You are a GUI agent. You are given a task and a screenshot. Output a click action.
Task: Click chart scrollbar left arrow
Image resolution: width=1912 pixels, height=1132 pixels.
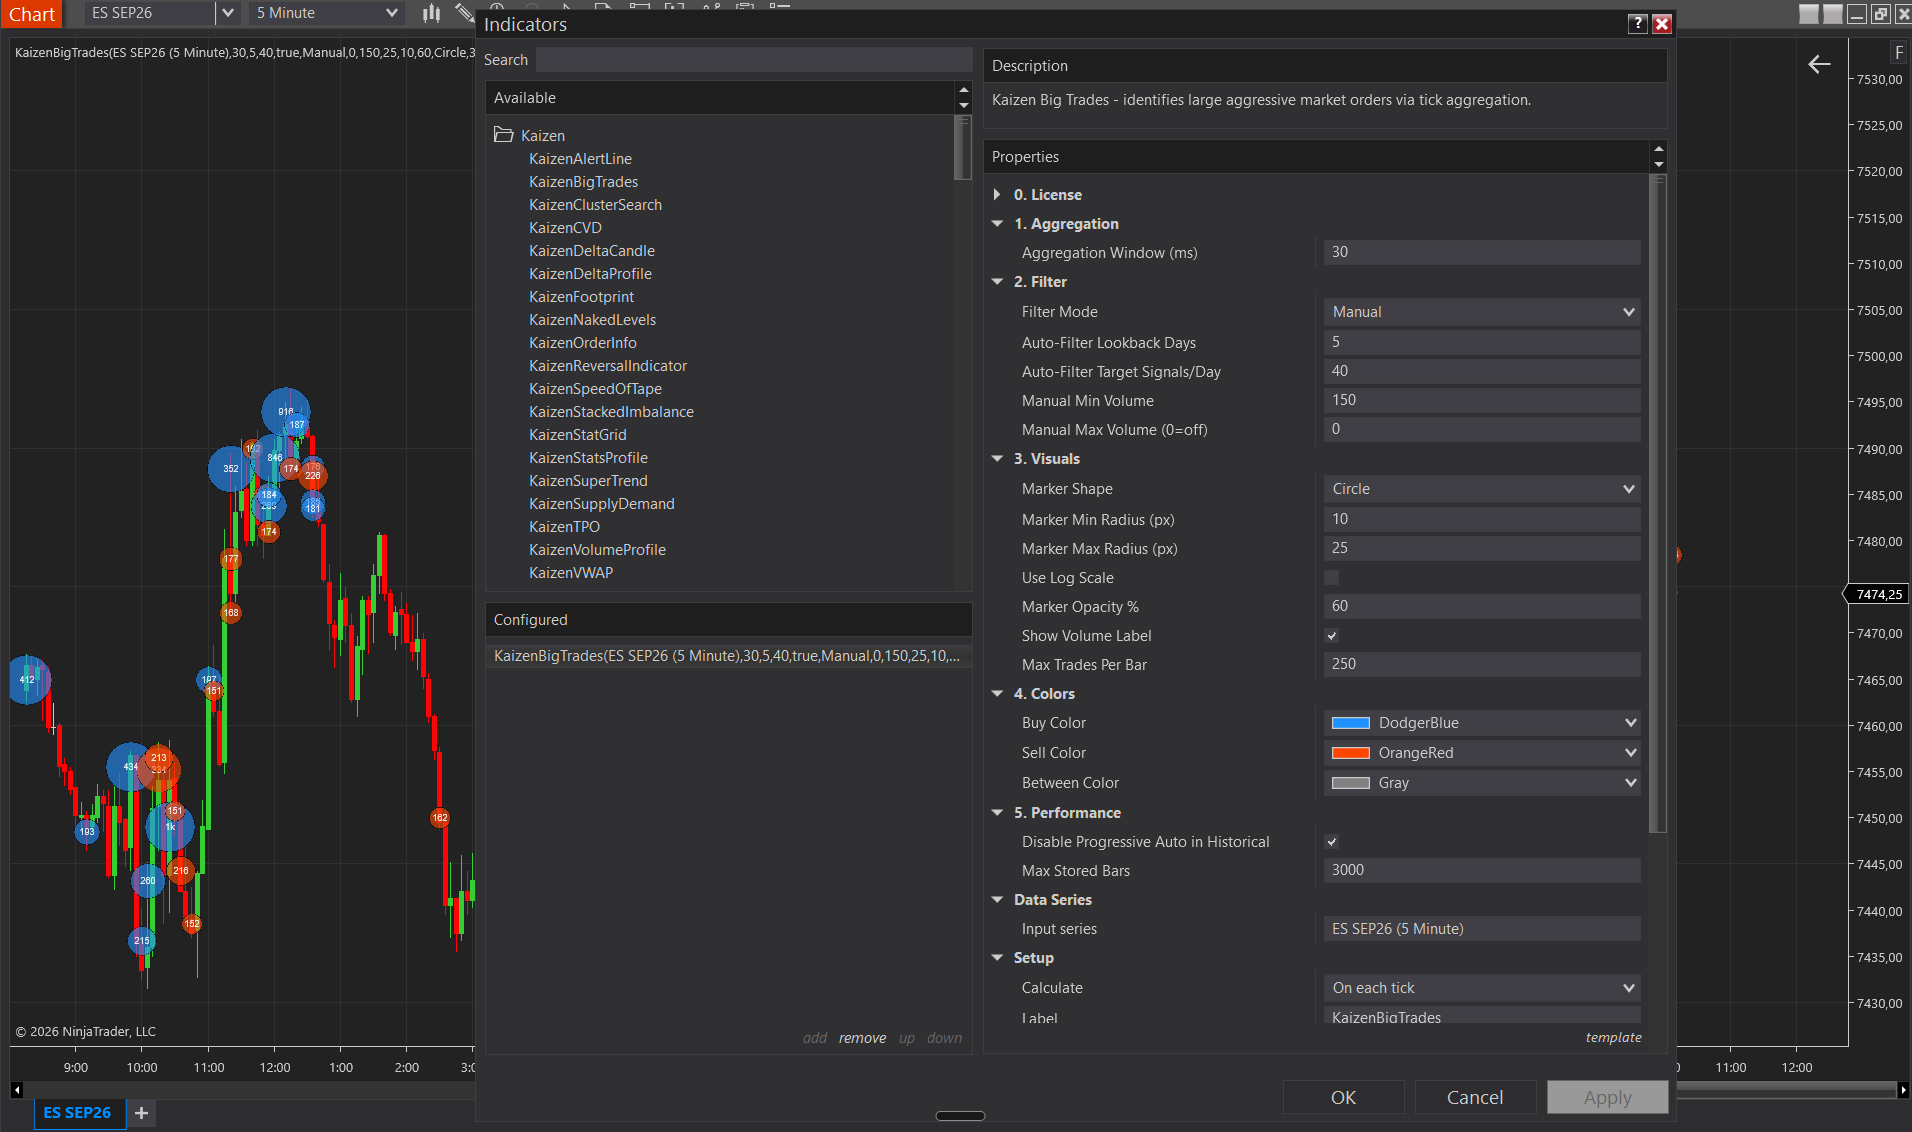click(17, 1090)
